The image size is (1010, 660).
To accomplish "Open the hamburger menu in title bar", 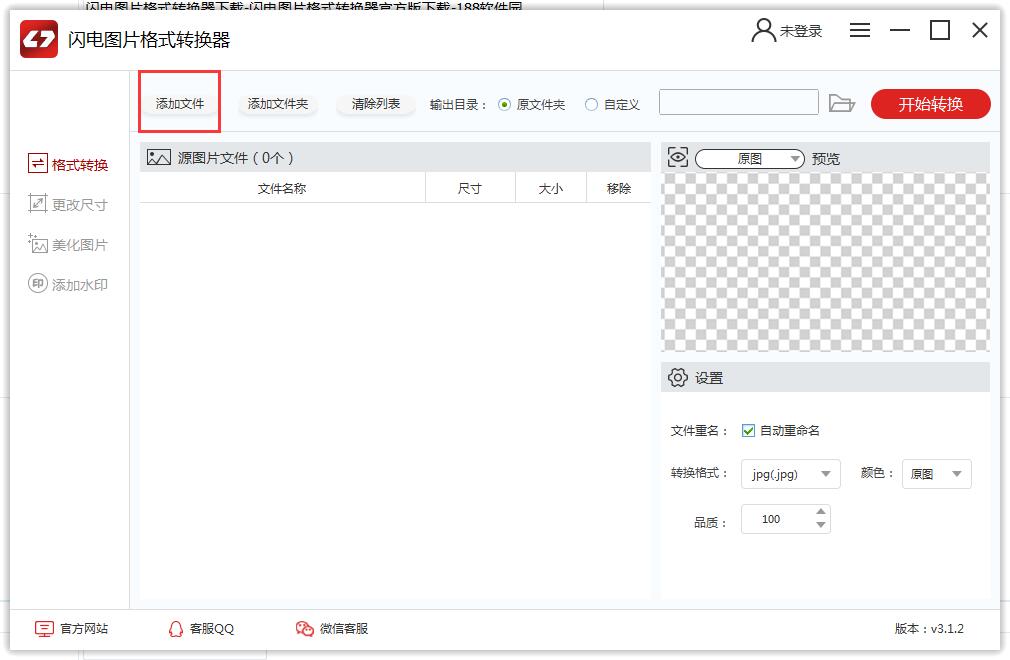I will click(x=860, y=31).
